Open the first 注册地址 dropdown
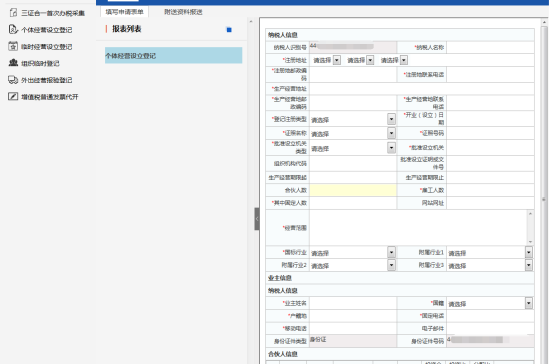This screenshot has height=364, width=554. [337, 60]
